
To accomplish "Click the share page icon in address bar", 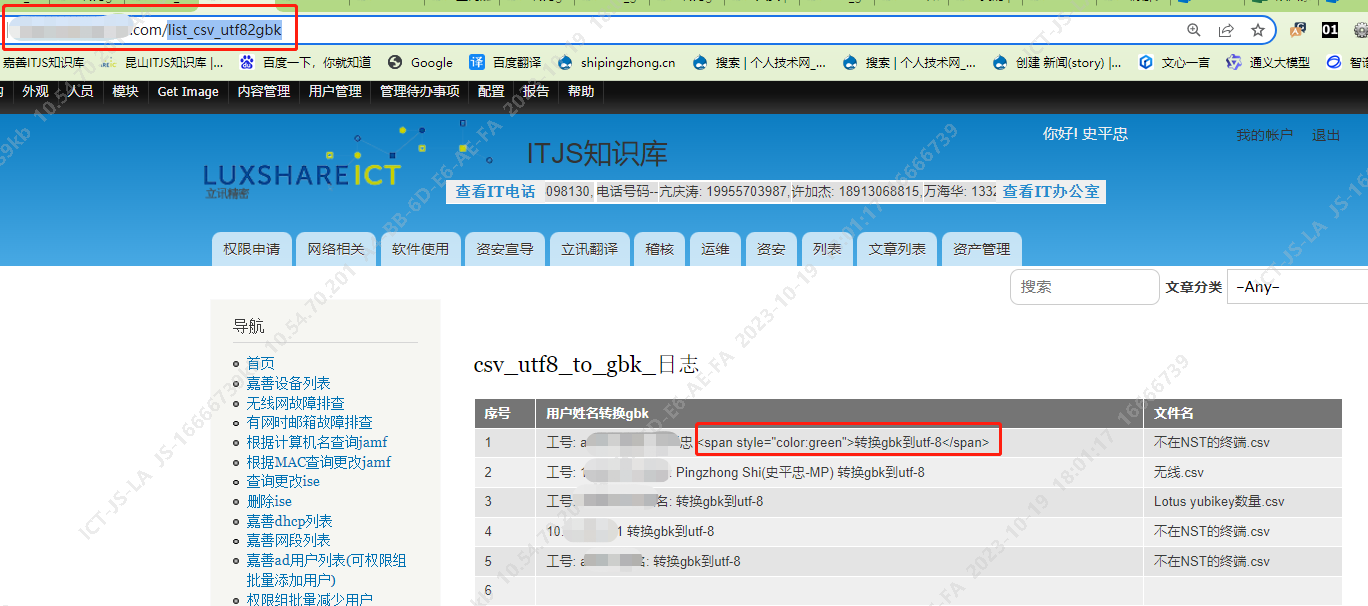I will [x=1226, y=30].
